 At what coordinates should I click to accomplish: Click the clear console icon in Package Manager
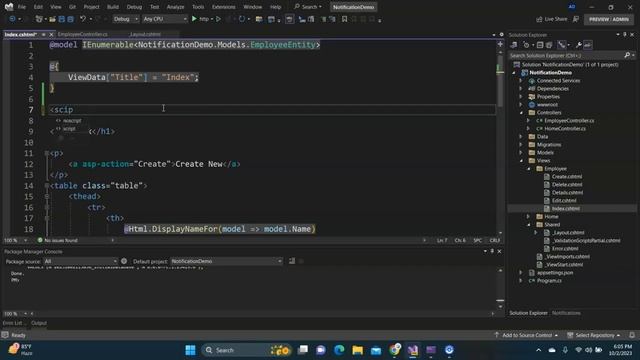(292, 261)
